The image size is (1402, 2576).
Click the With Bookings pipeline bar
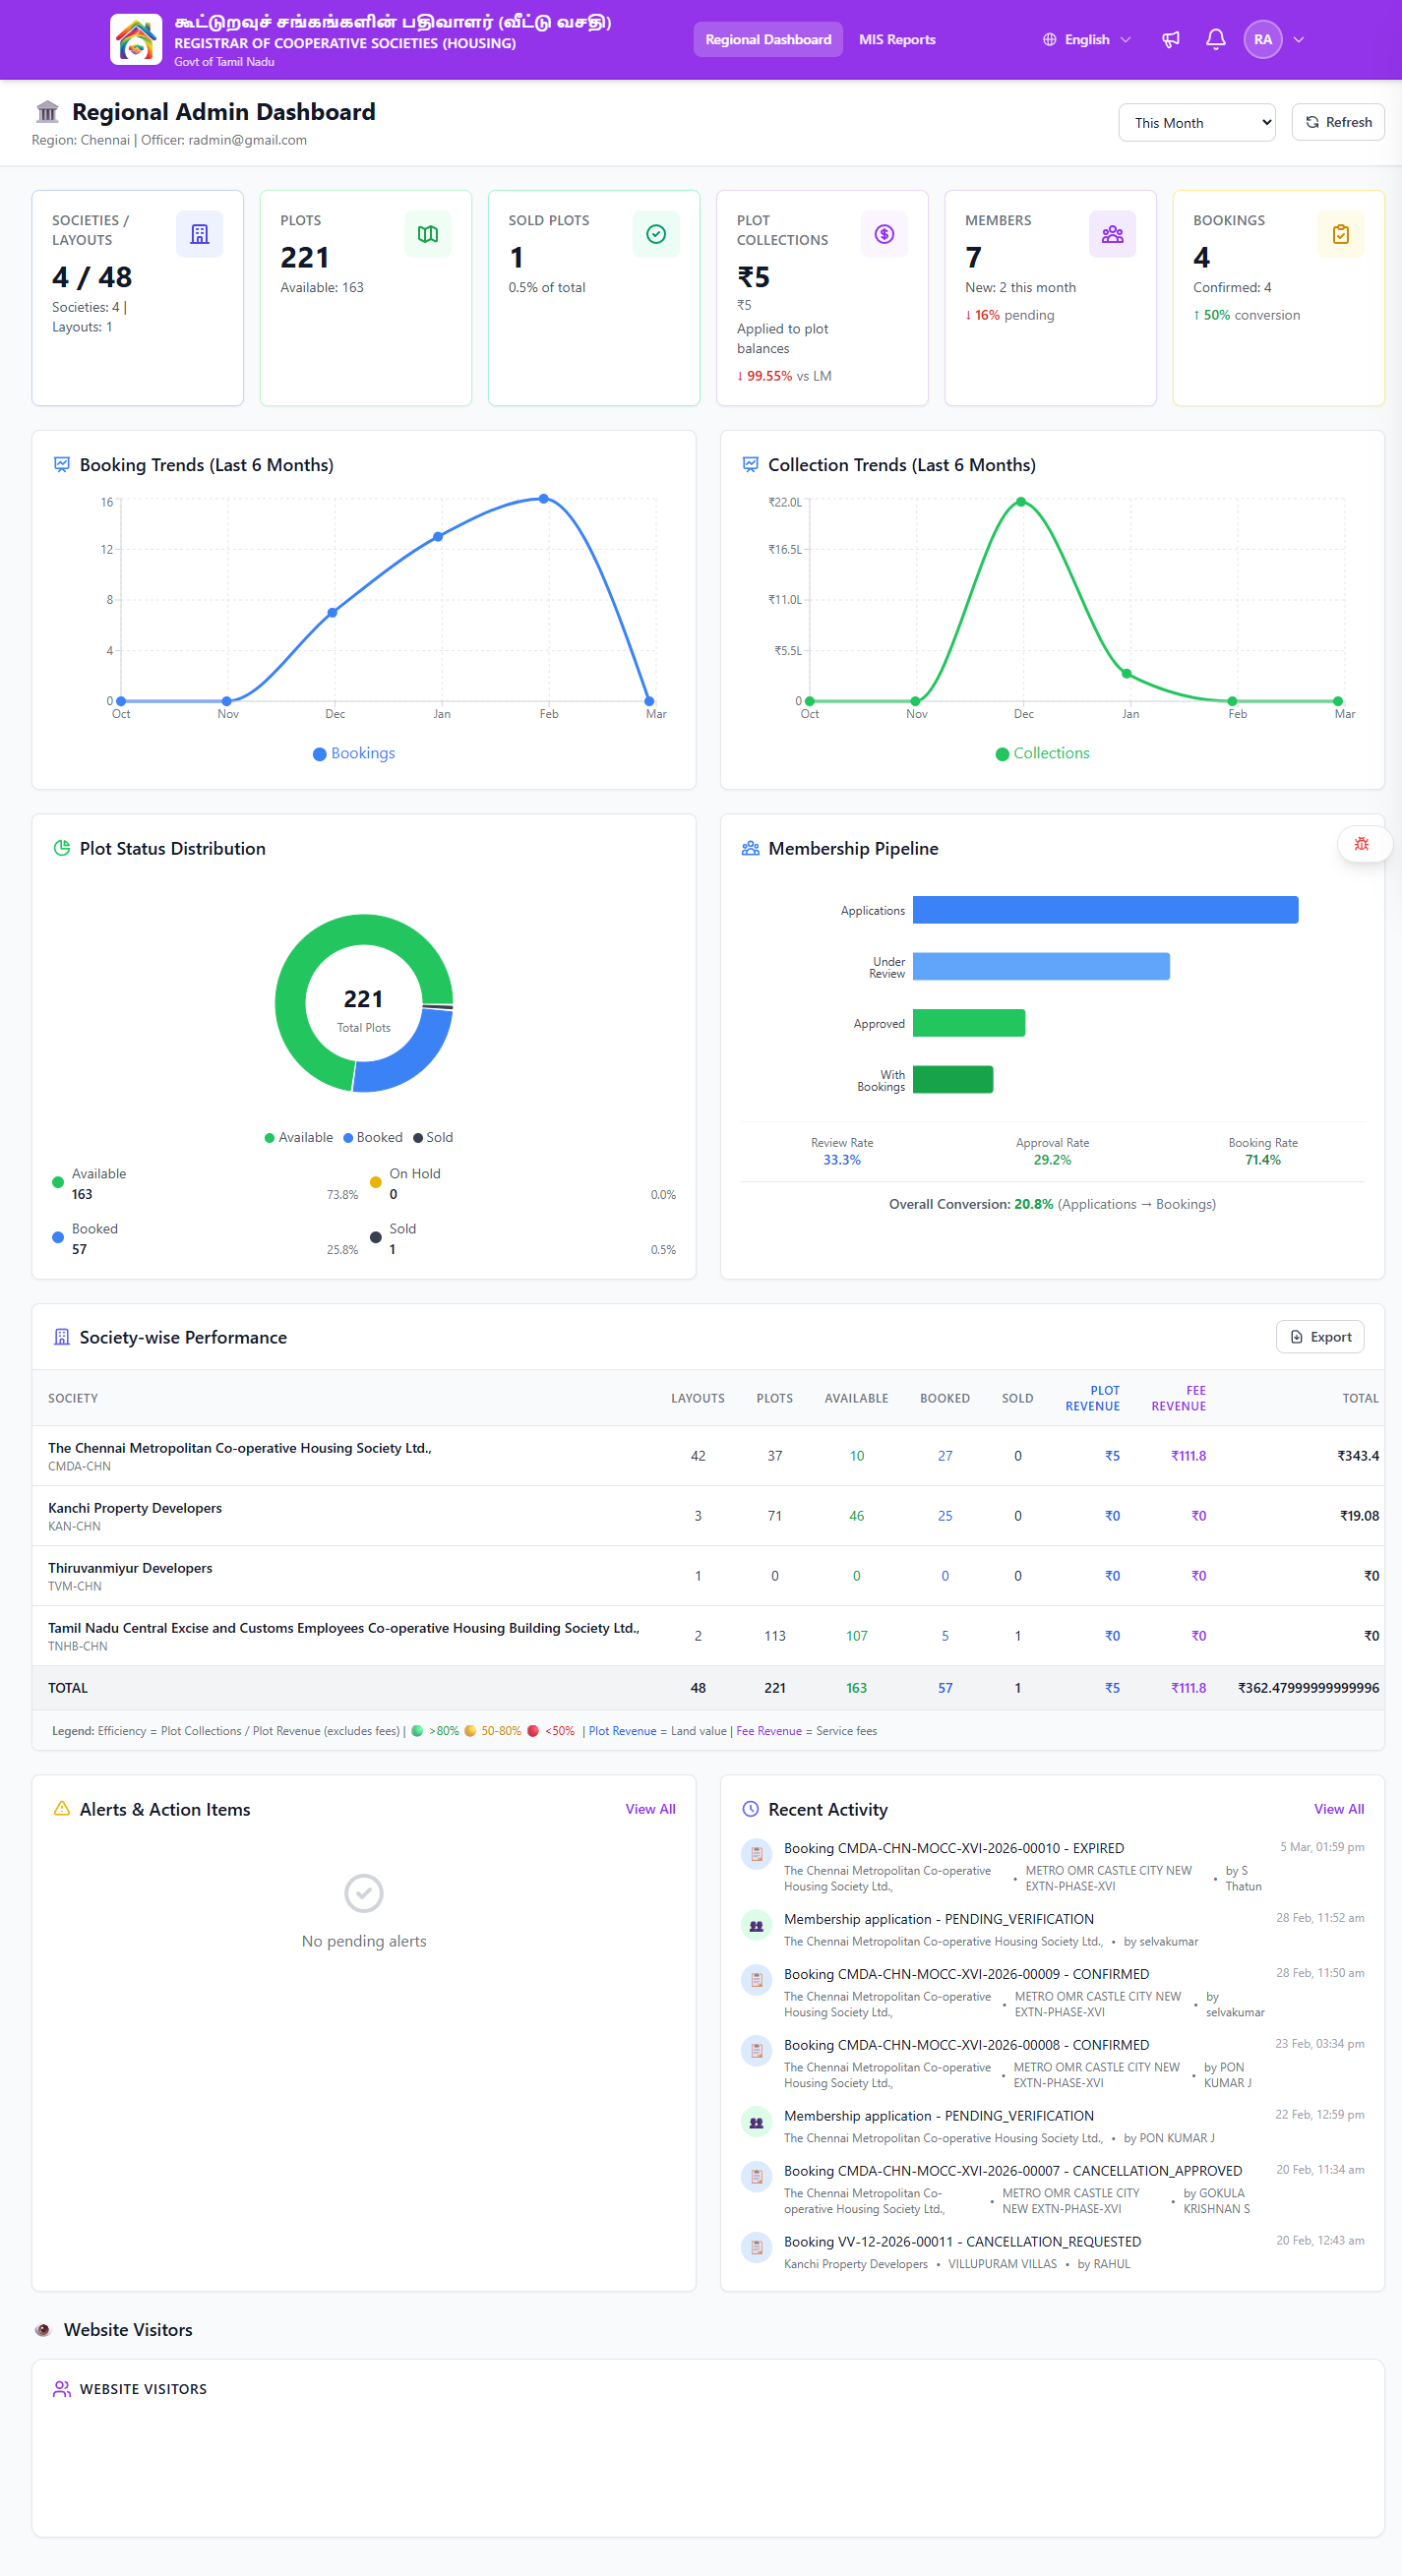click(953, 1080)
